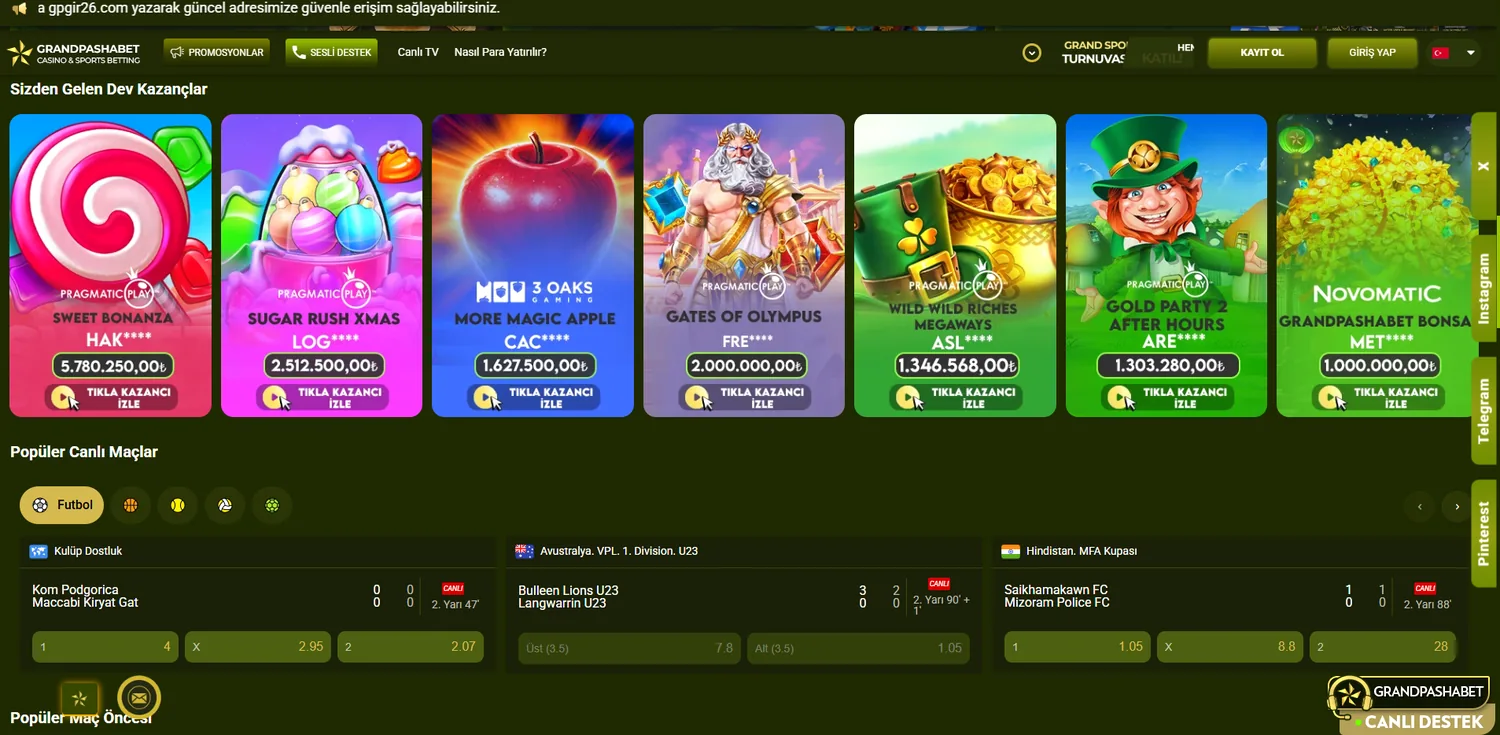This screenshot has width=1500, height=735.
Task: Open the Promosyonlar page
Action: tap(217, 52)
